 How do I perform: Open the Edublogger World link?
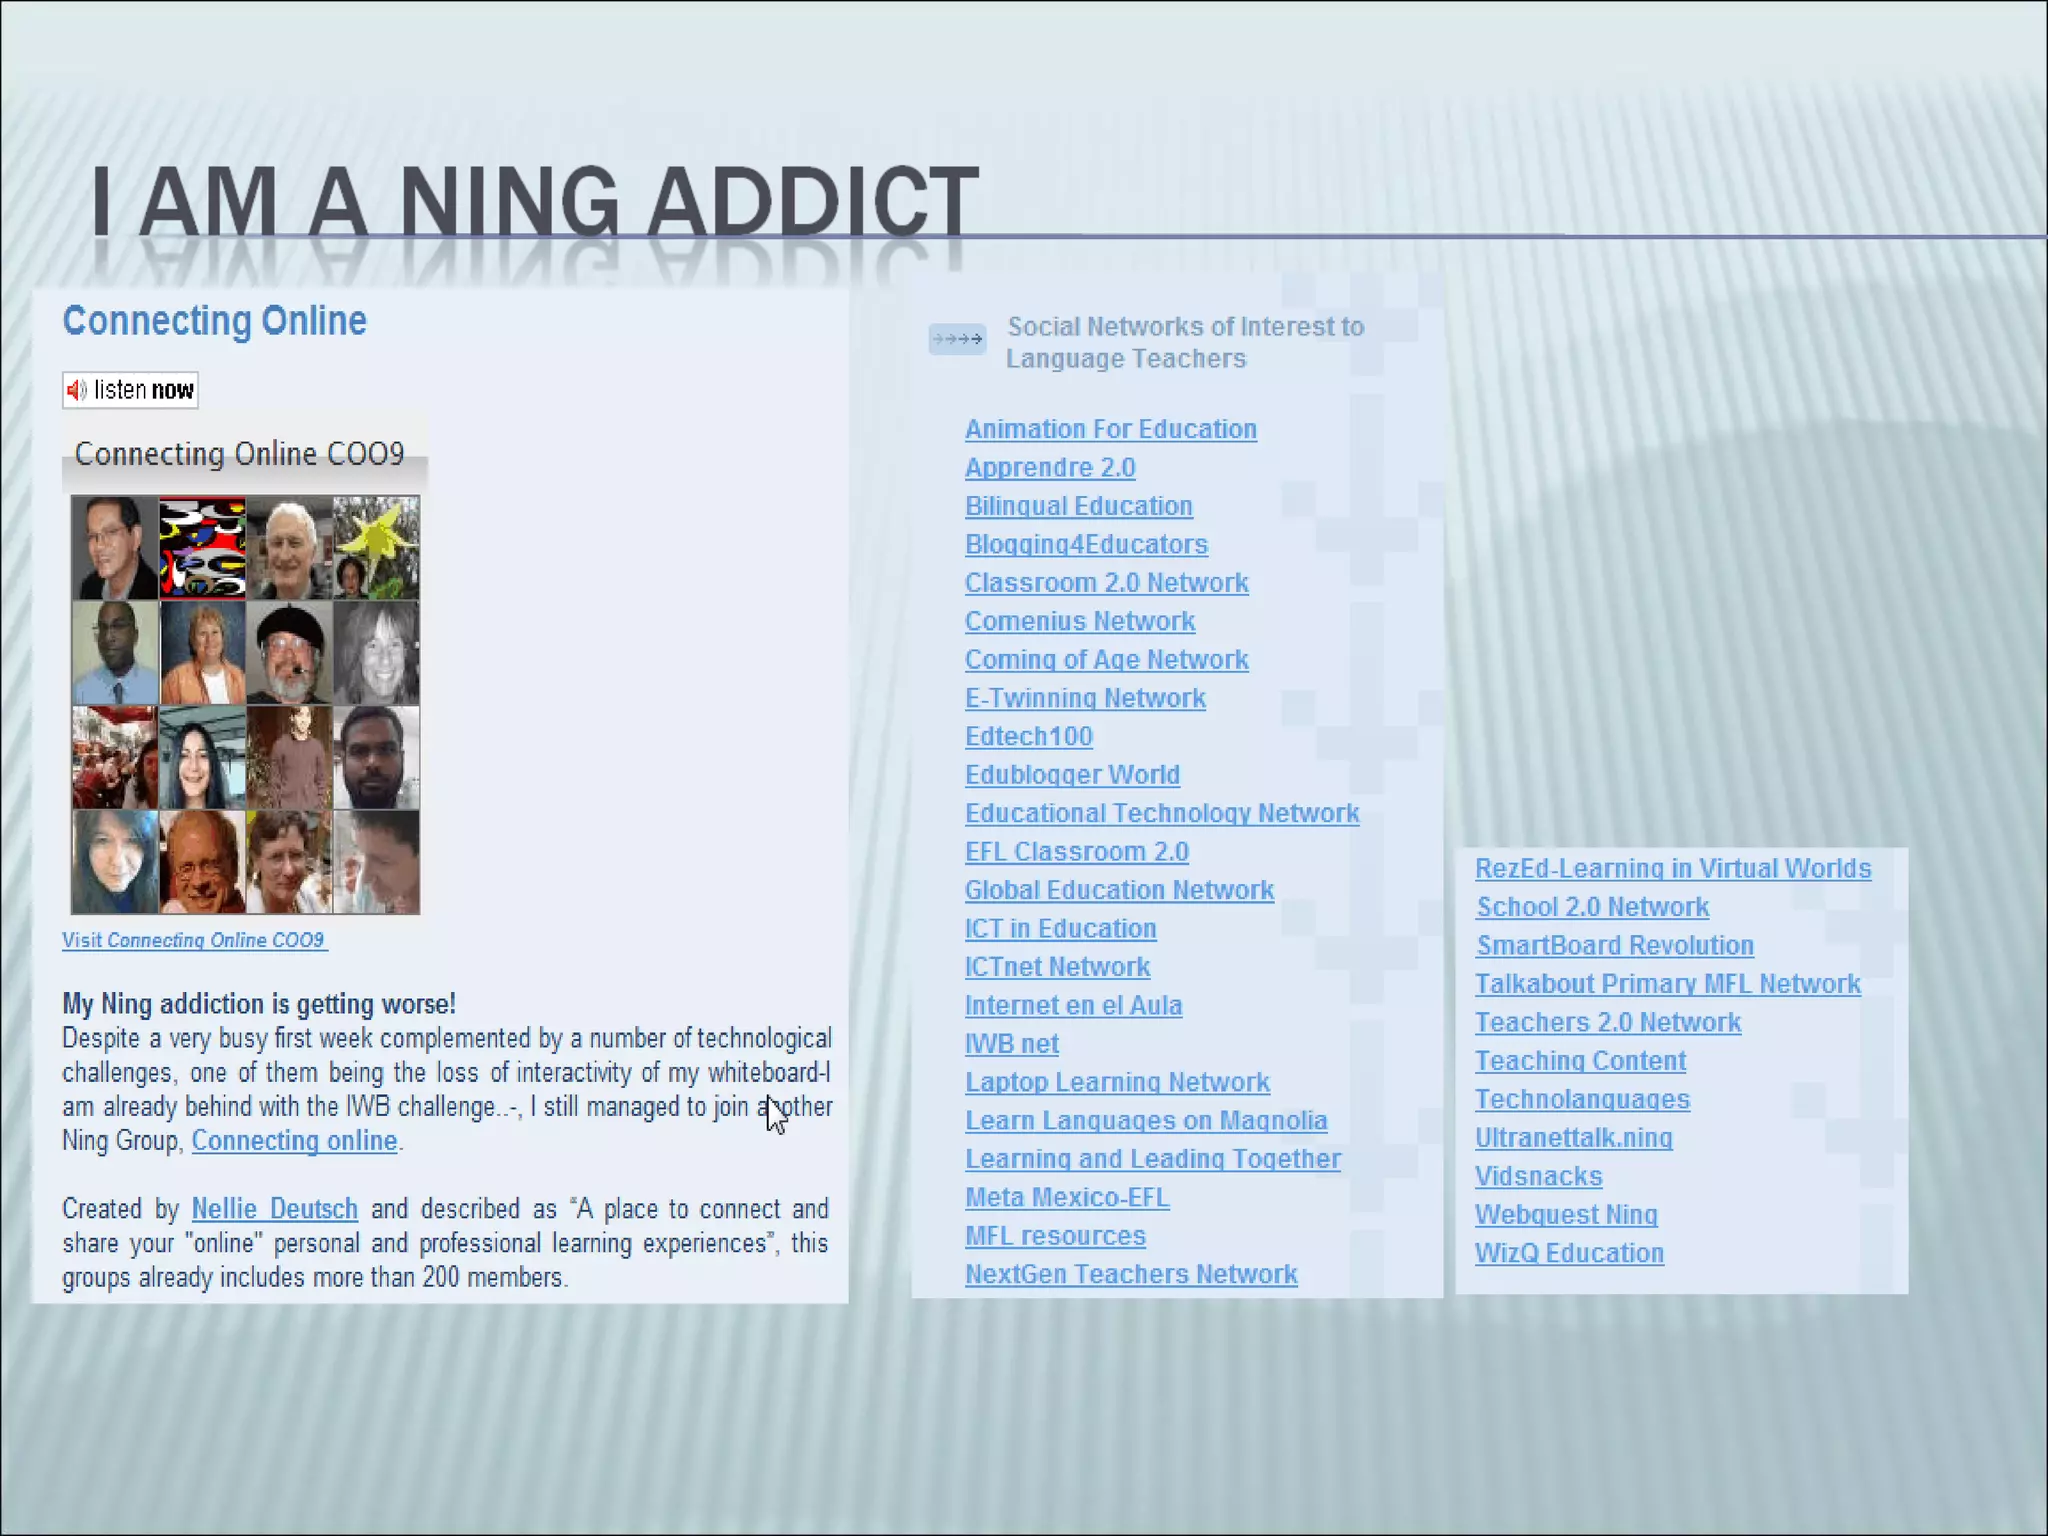[x=1072, y=775]
